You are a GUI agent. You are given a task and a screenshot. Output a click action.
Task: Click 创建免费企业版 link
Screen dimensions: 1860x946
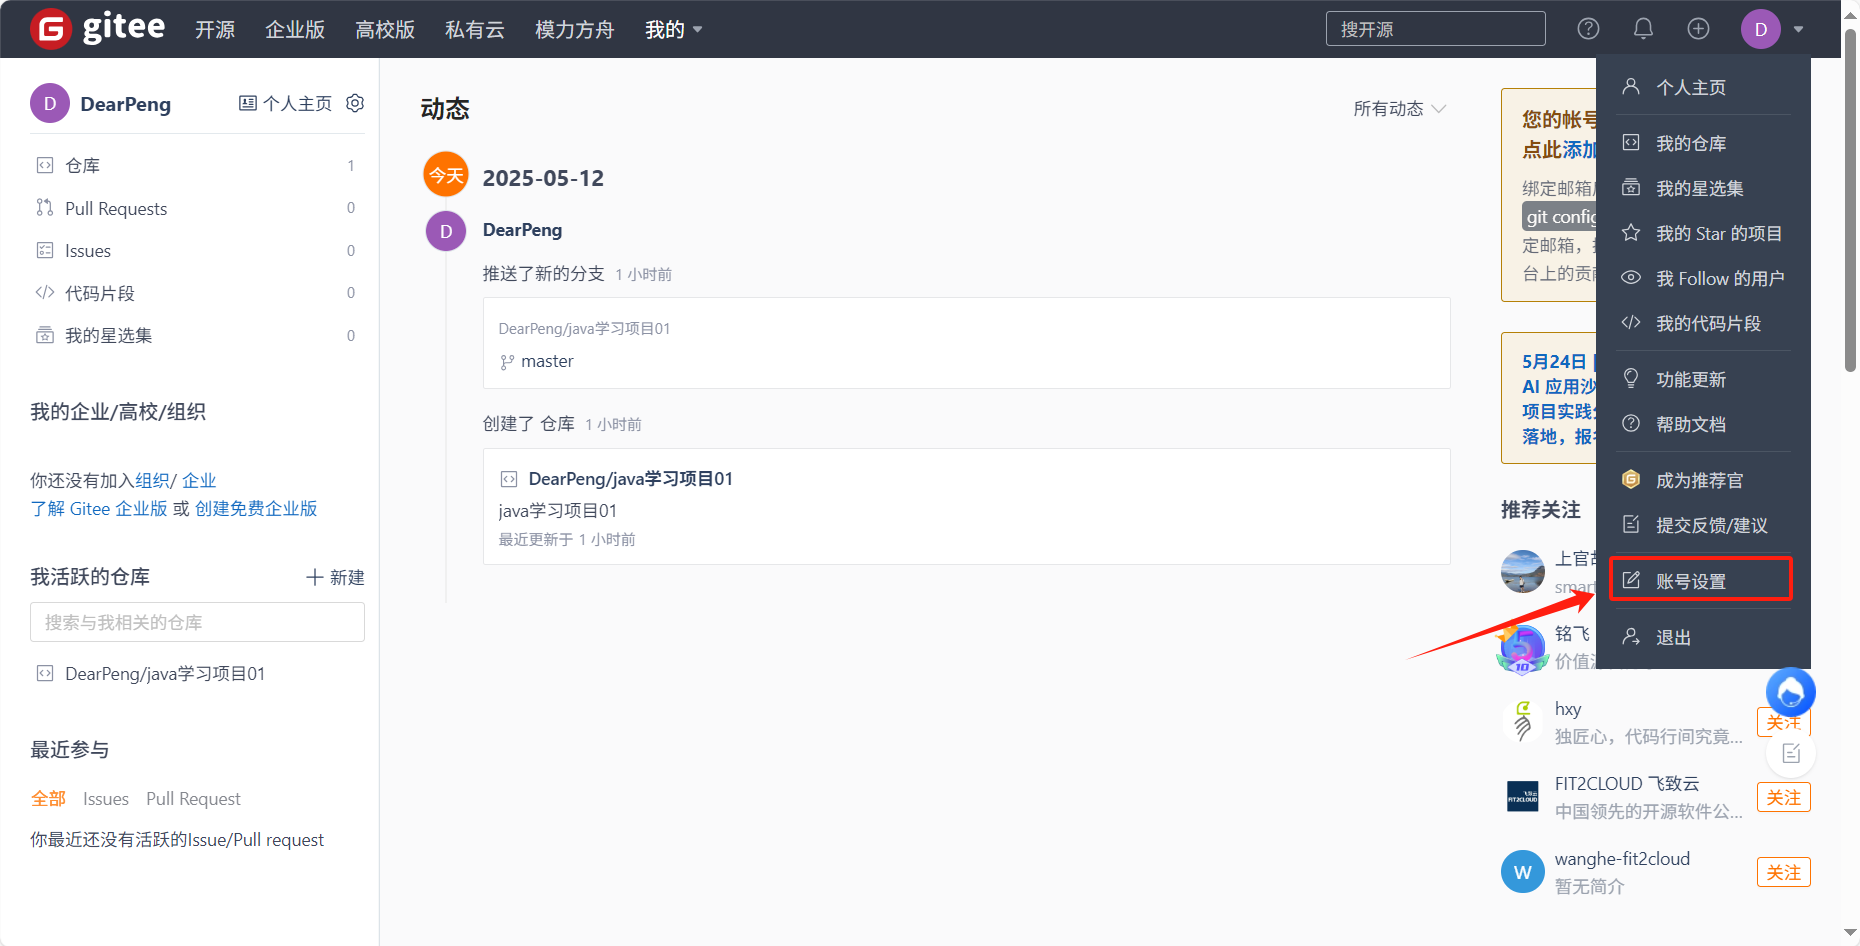256,509
